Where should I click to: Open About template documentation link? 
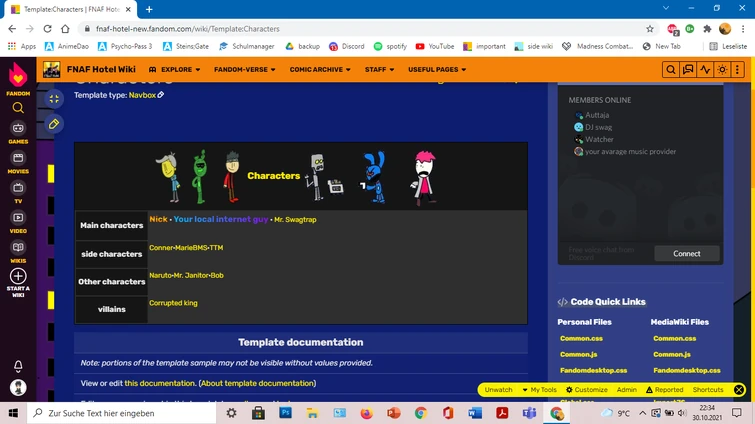pos(257,383)
